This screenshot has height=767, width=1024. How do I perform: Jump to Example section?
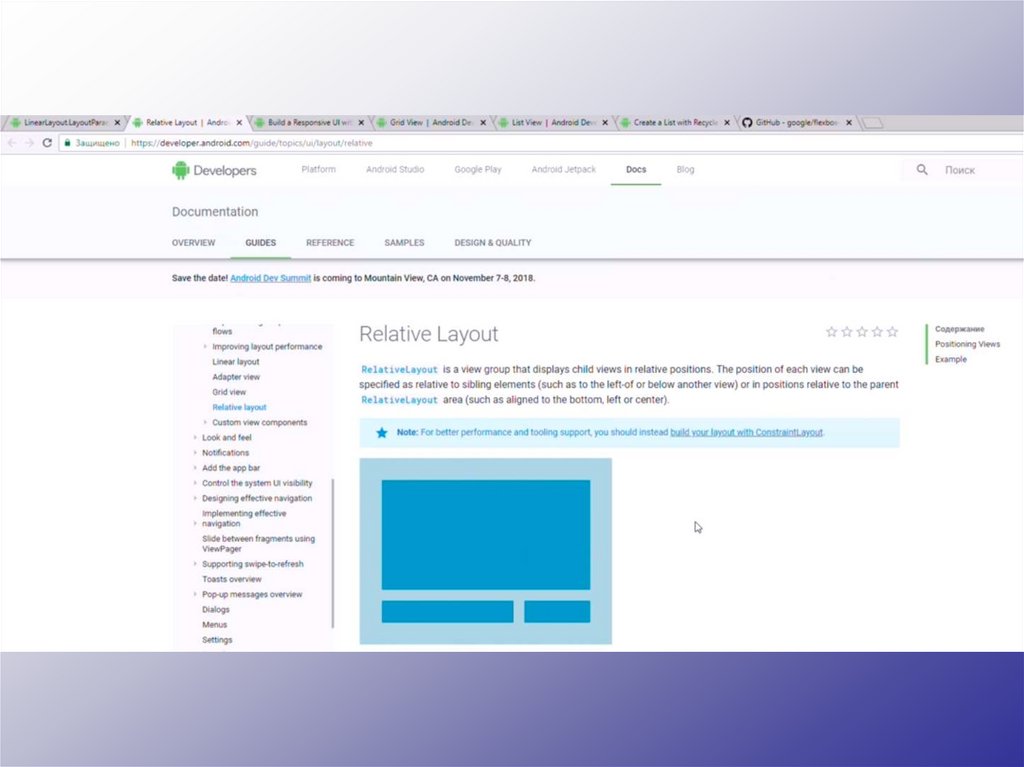(951, 359)
